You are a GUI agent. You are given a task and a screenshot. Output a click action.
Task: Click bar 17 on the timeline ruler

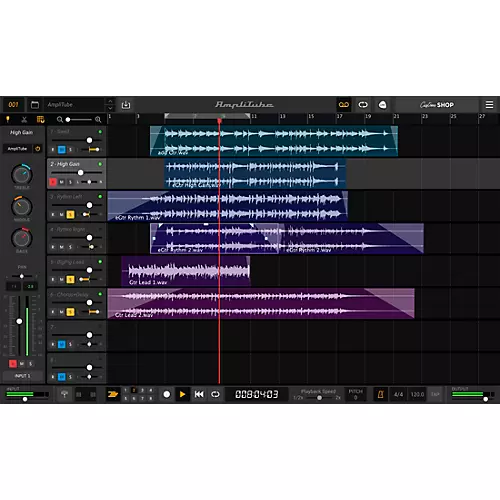coord(339,116)
